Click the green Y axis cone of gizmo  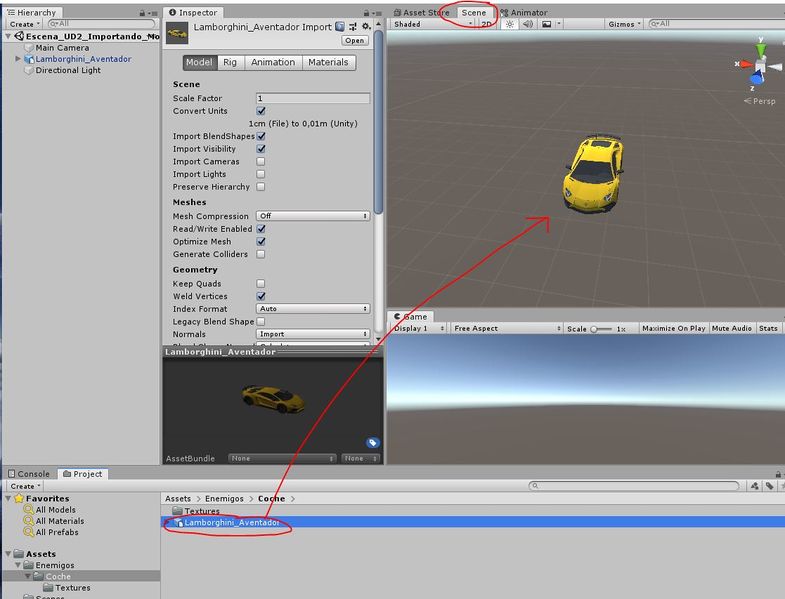761,50
